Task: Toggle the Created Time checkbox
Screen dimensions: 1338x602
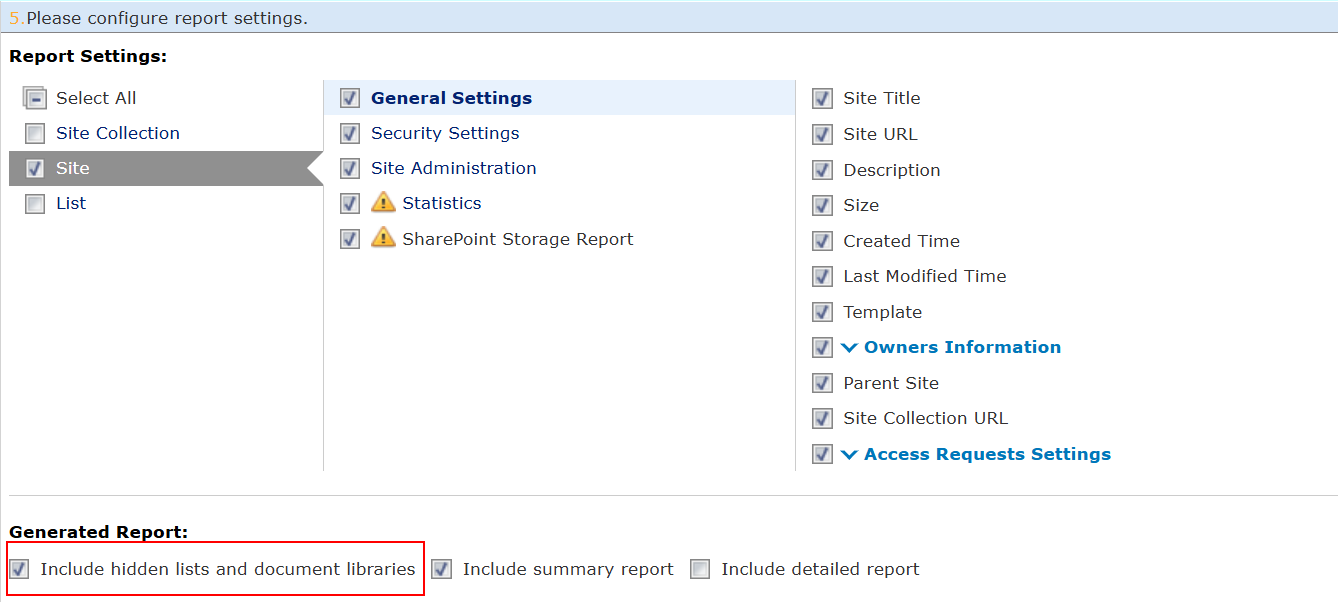Action: 821,240
